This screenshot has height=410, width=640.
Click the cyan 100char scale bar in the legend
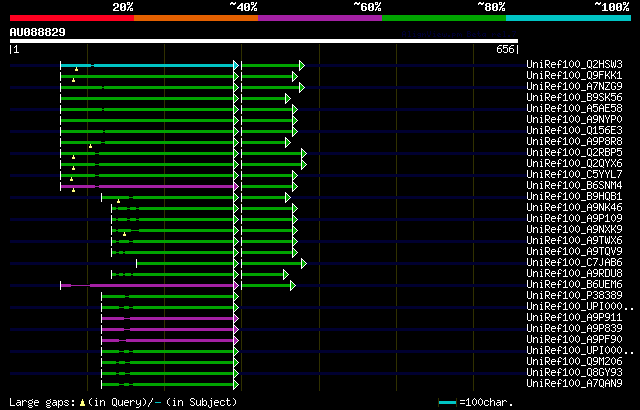pyautogui.click(x=447, y=403)
